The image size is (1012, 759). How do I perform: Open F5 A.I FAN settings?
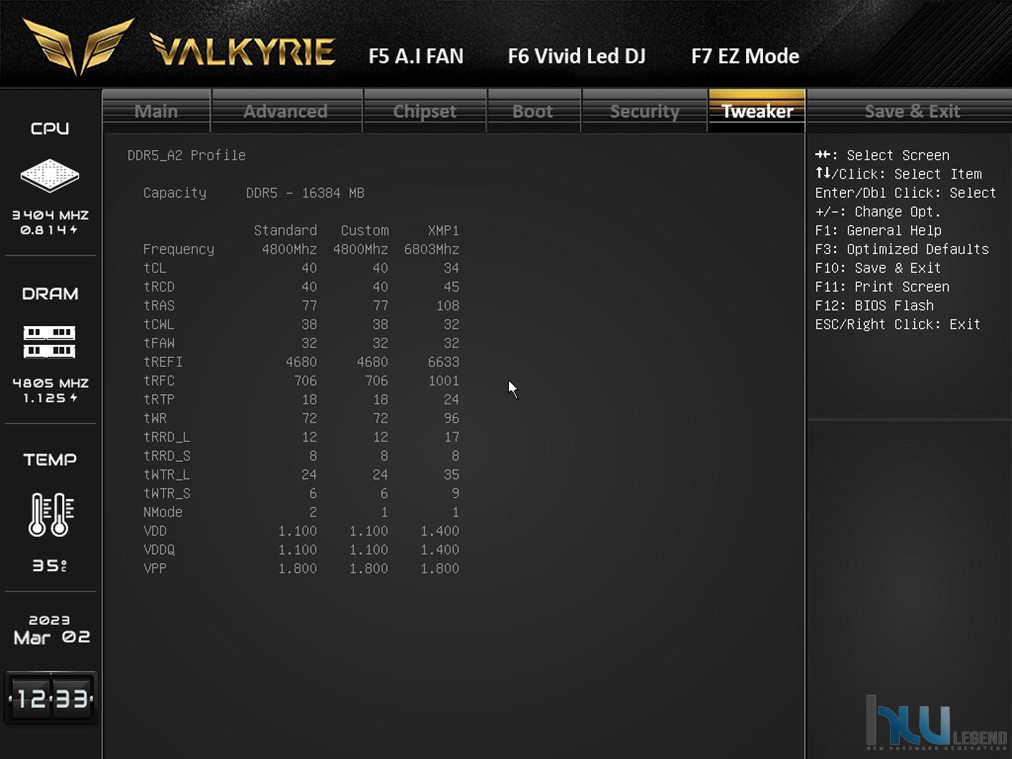pyautogui.click(x=416, y=56)
